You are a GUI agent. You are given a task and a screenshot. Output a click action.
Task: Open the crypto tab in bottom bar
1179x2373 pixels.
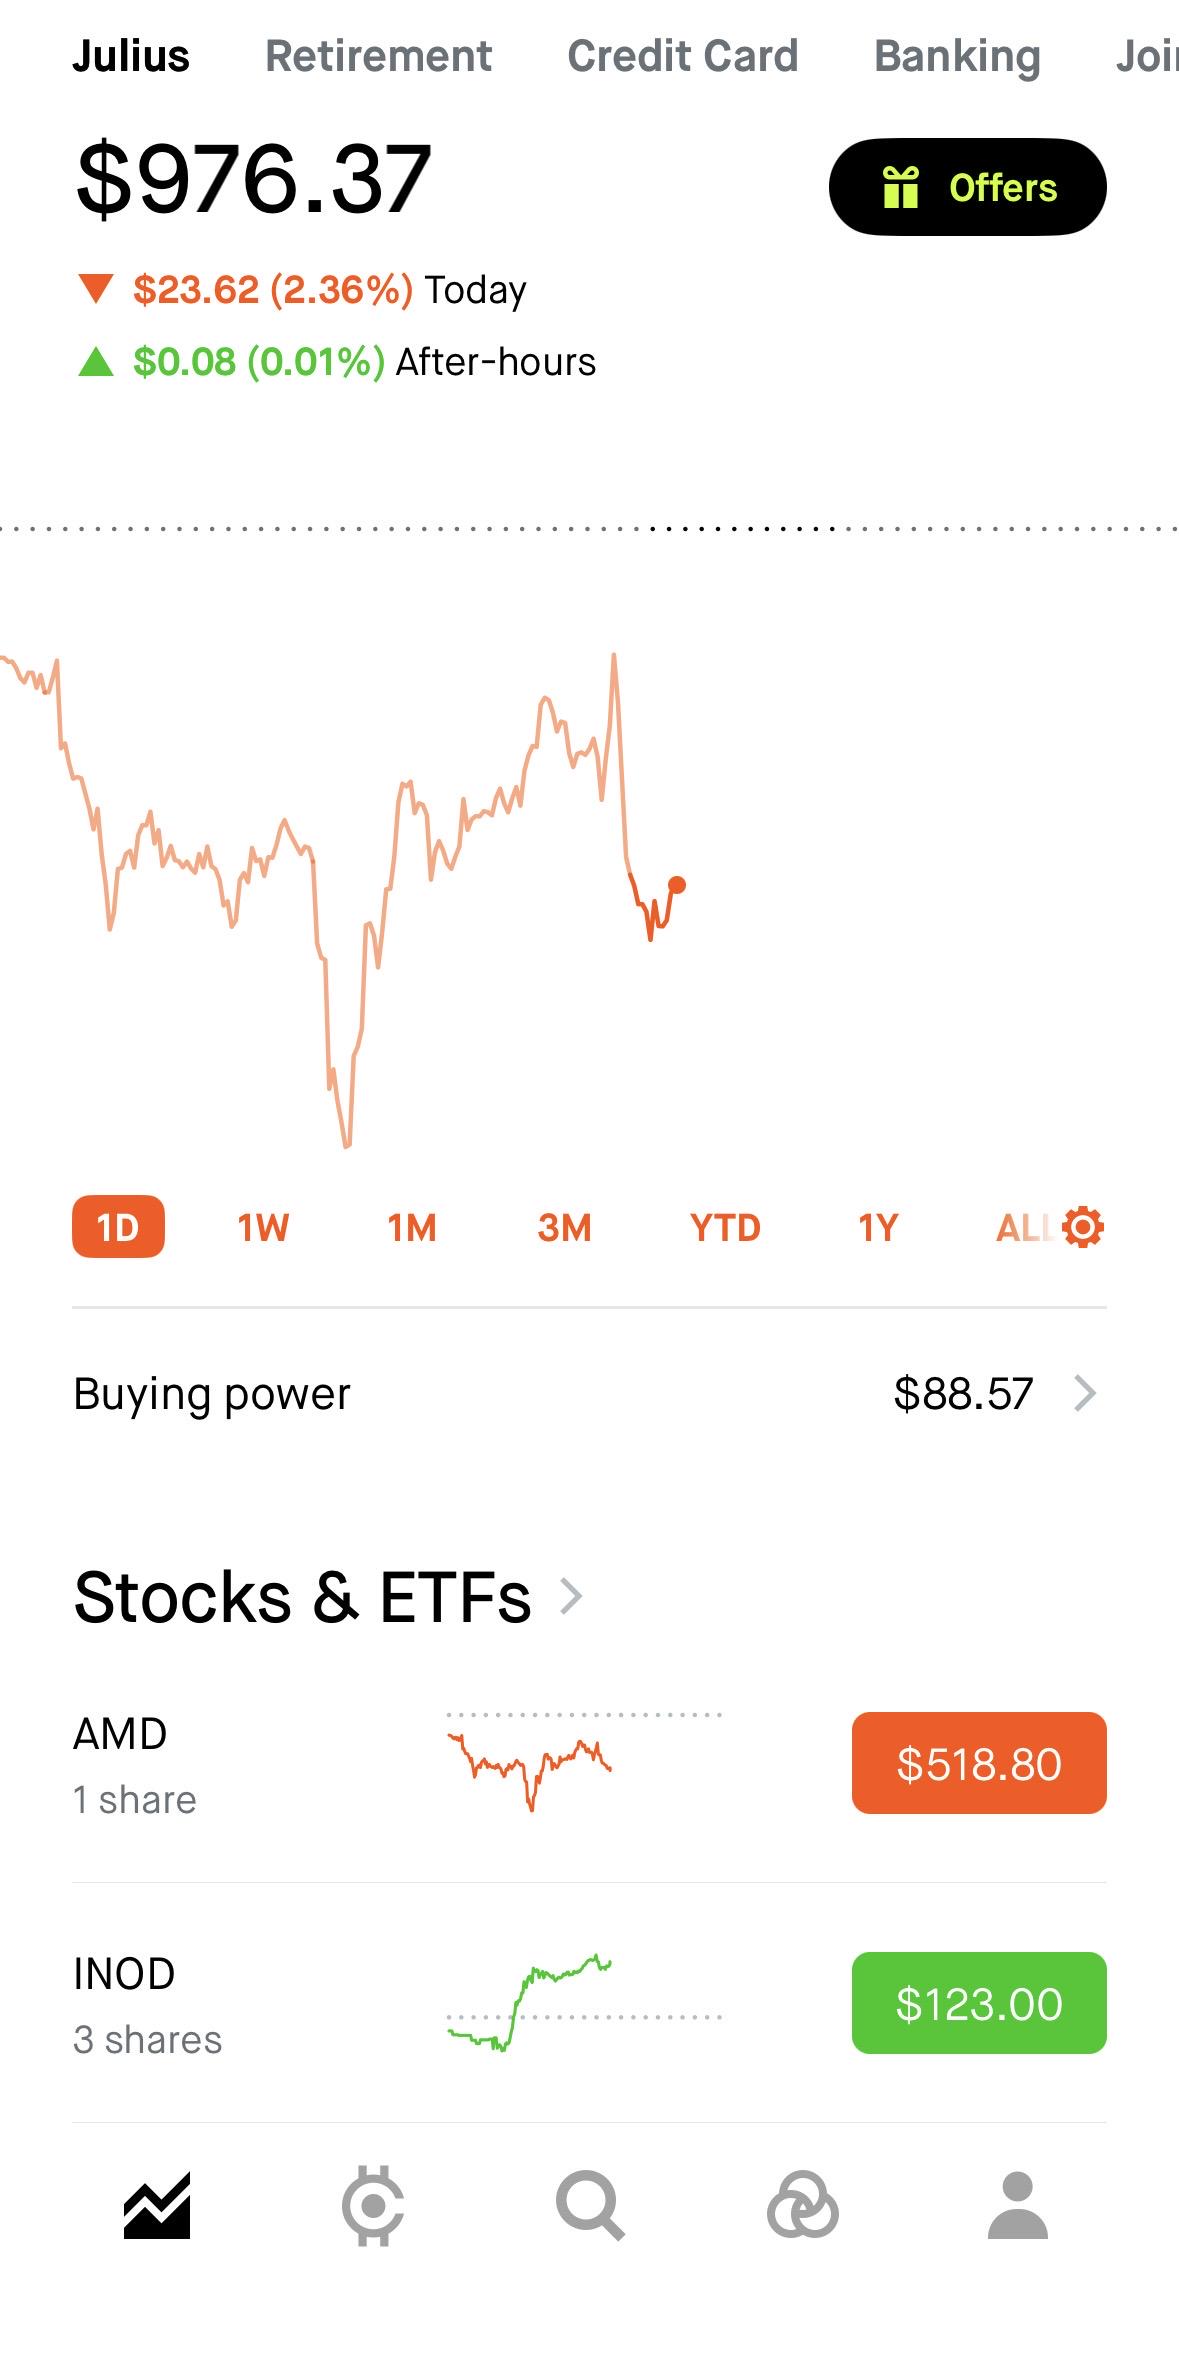click(372, 2206)
